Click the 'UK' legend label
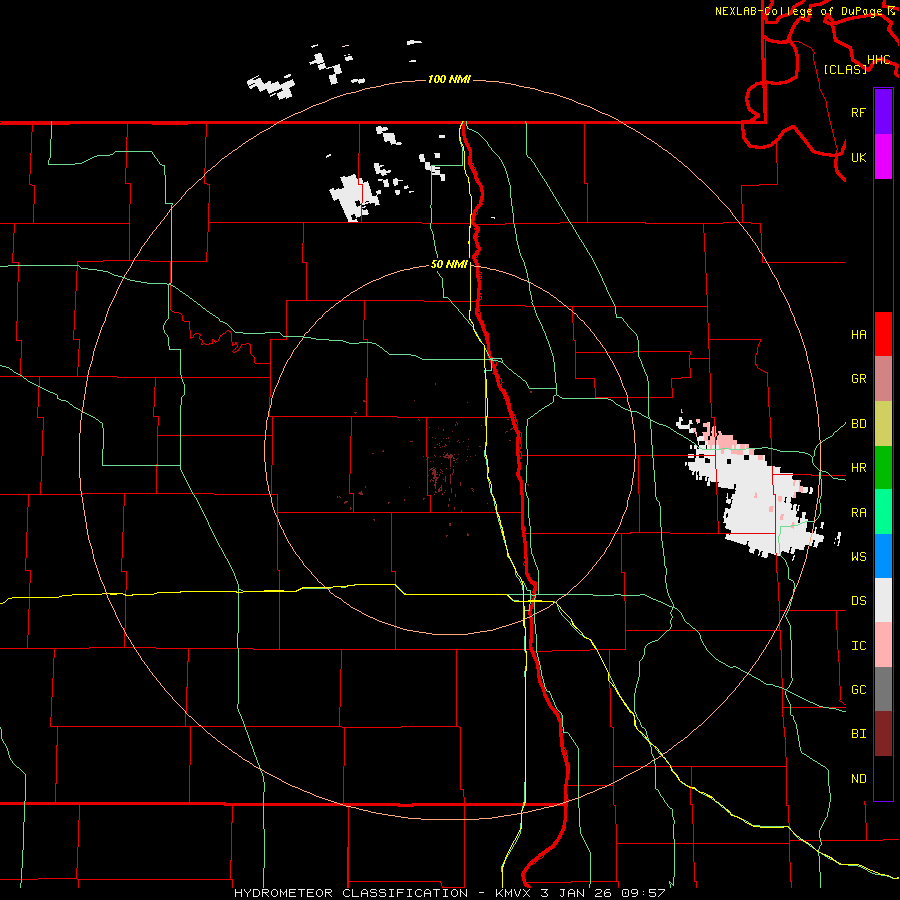 coord(858,157)
